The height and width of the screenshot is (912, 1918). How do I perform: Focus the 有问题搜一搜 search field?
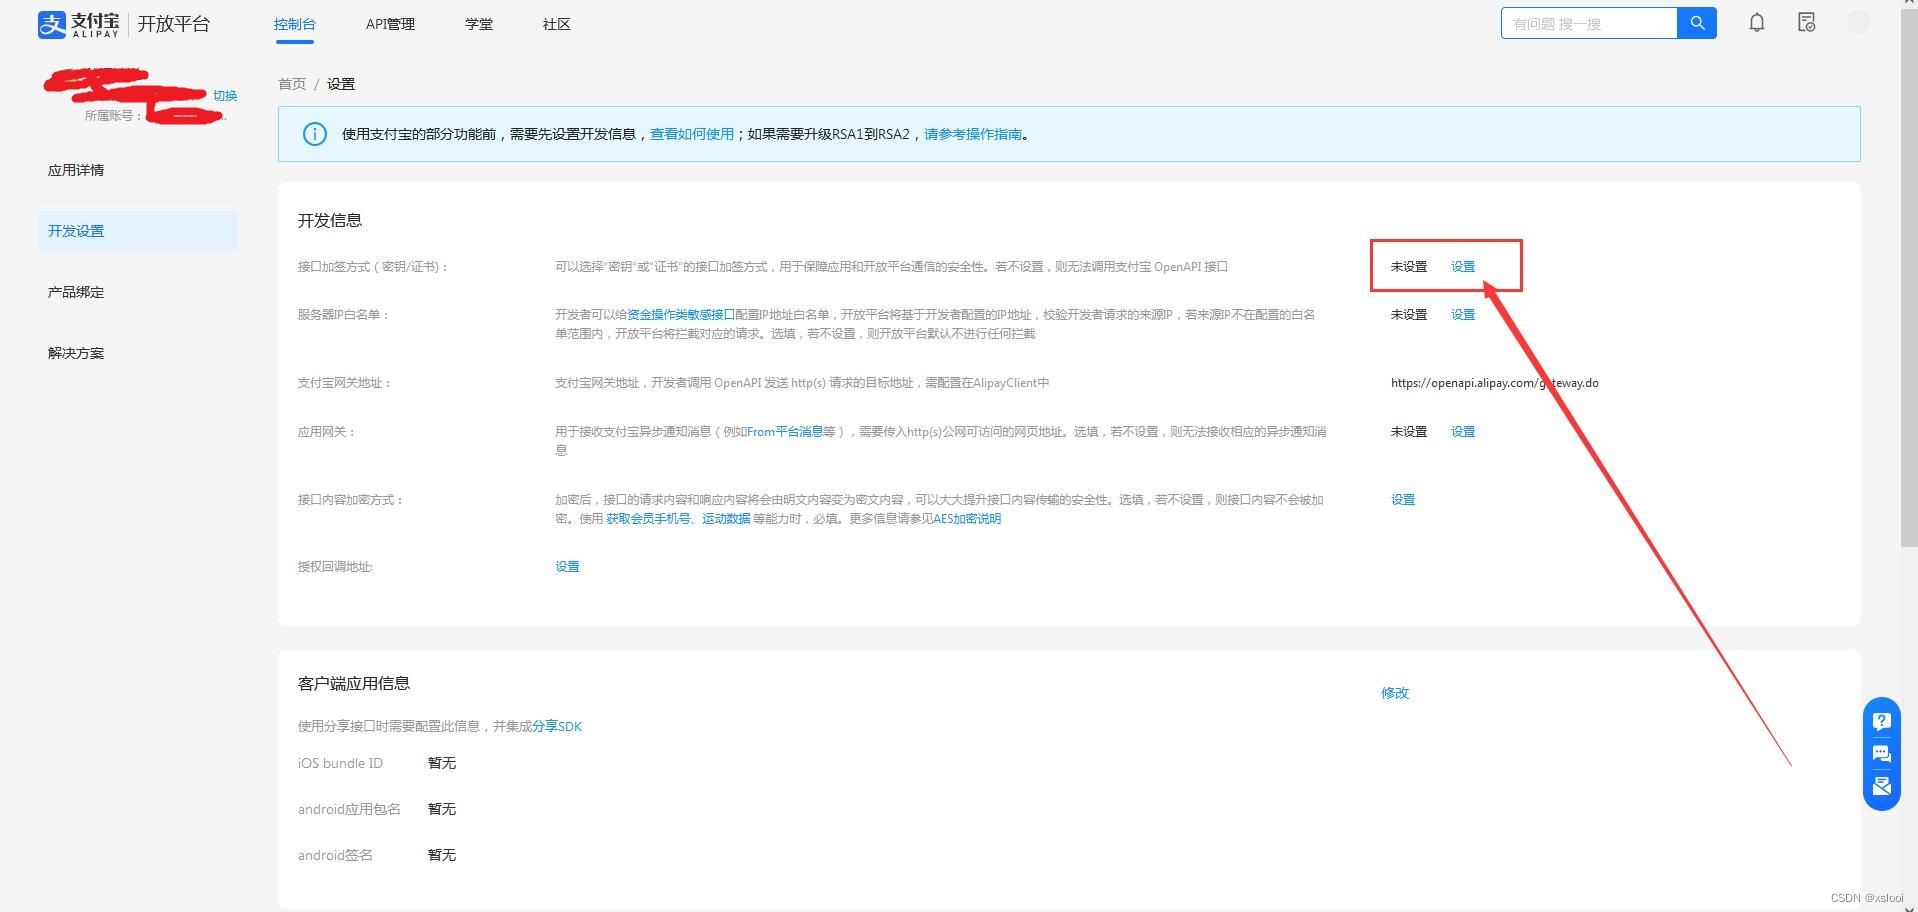[x=1589, y=23]
